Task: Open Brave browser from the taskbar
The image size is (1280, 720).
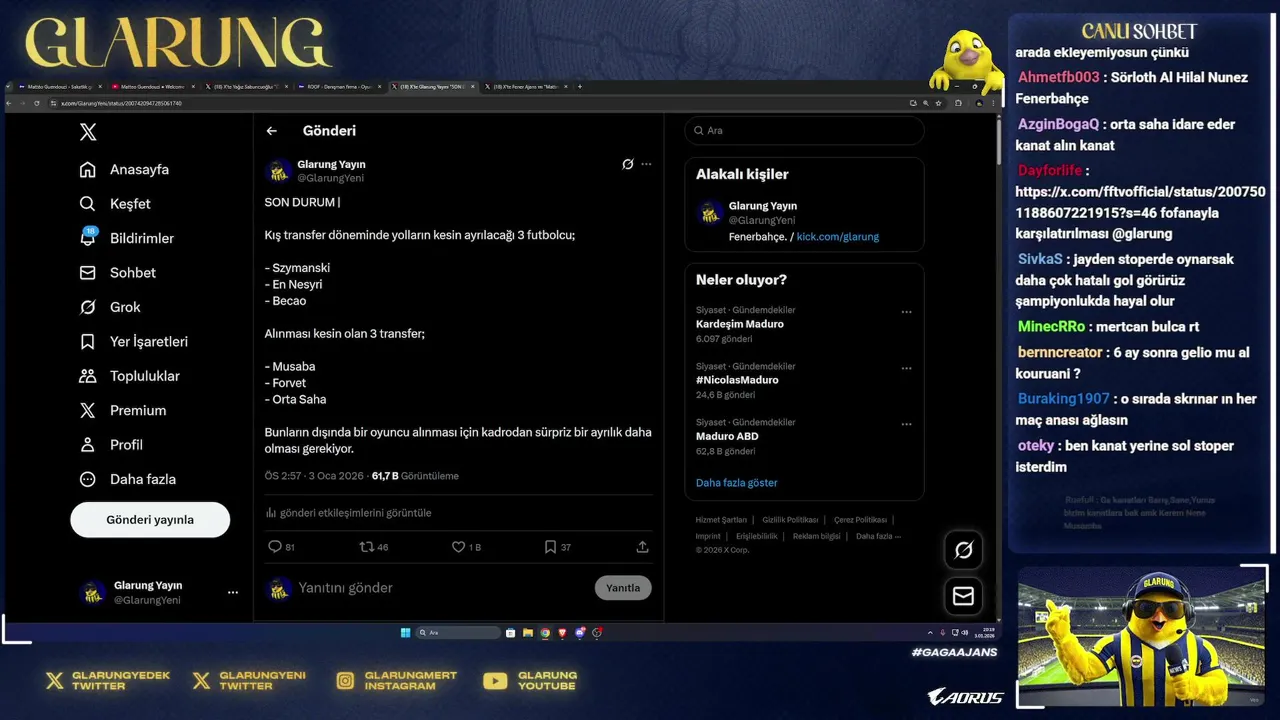Action: coord(562,632)
